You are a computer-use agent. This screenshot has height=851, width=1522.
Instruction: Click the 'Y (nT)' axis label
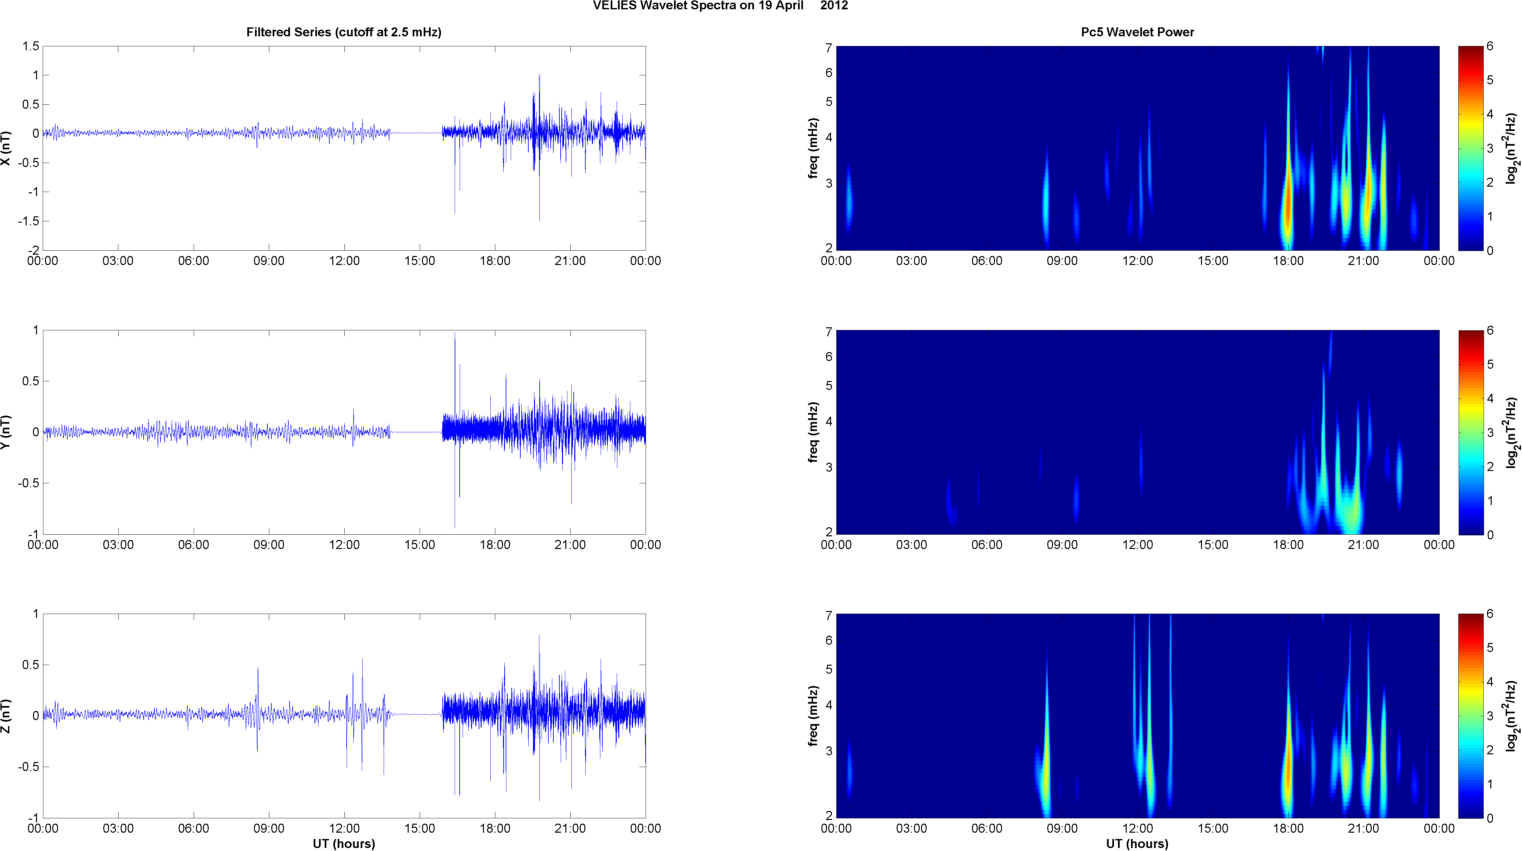(6, 432)
